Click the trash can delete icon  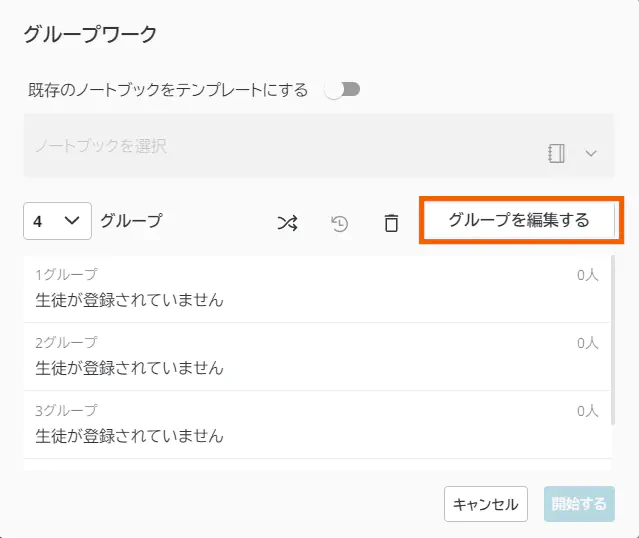(x=391, y=223)
